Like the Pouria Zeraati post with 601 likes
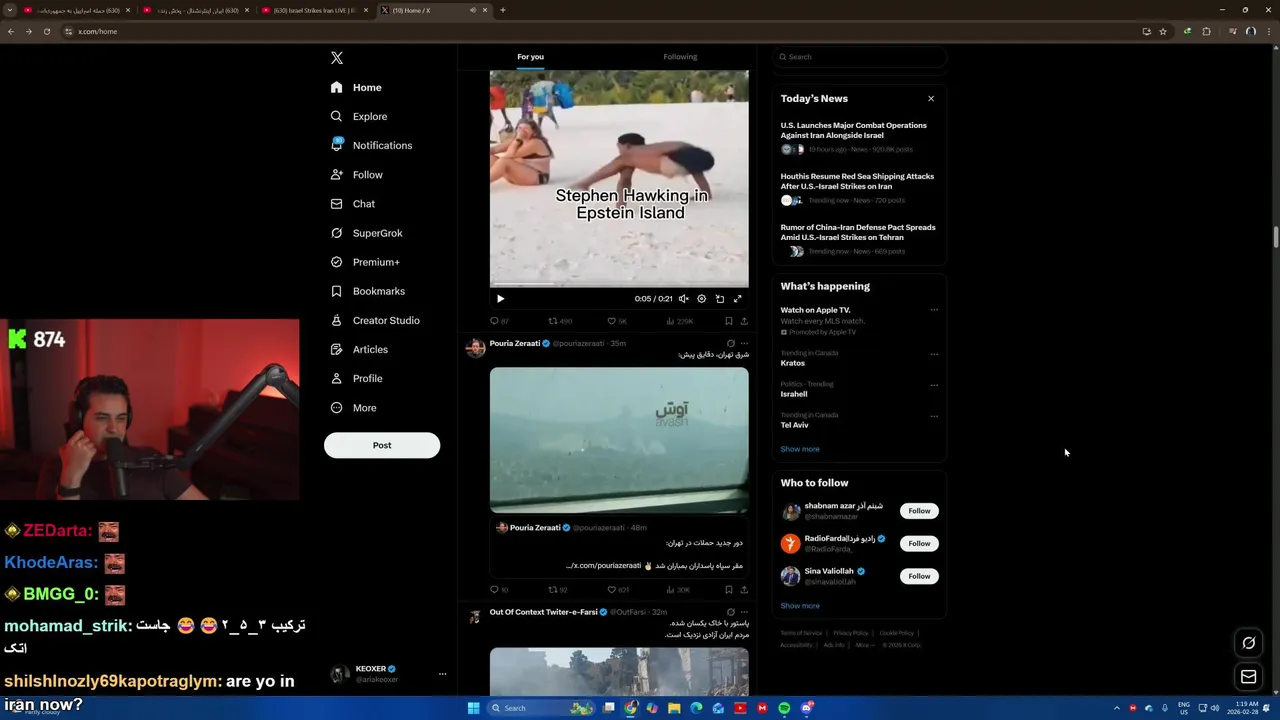 [618, 590]
